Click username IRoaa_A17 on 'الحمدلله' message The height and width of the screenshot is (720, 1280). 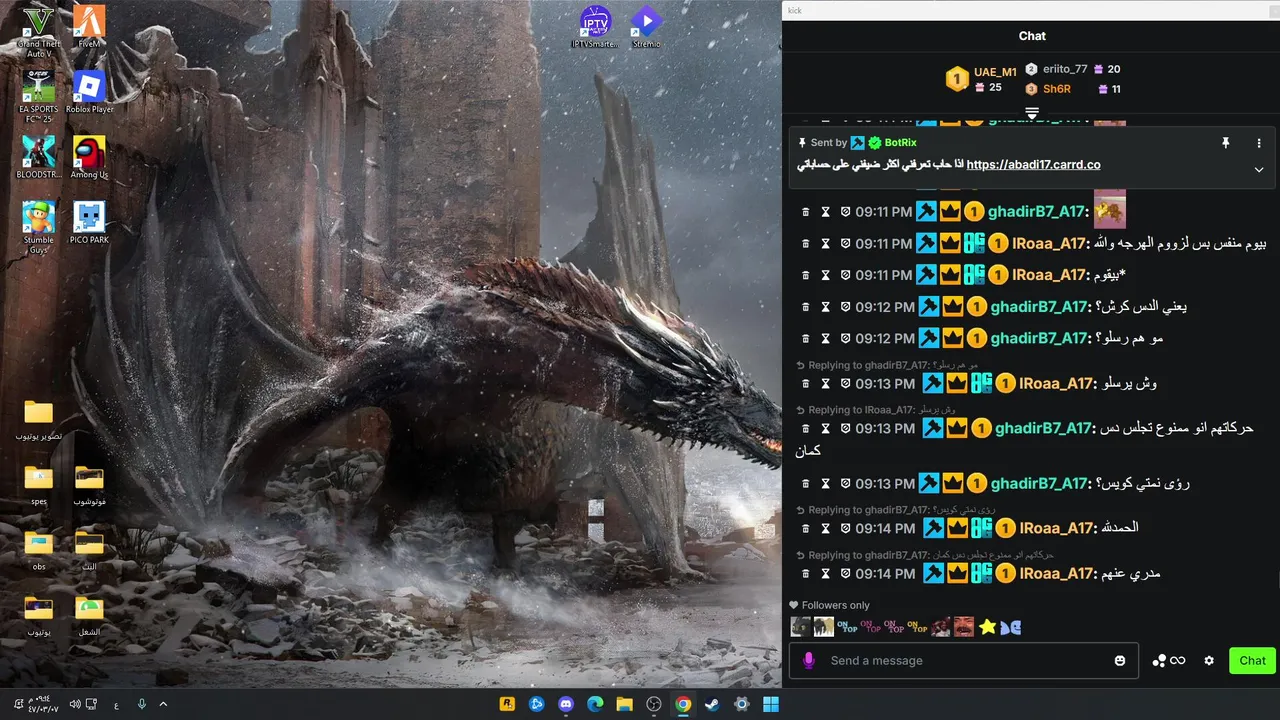(x=1056, y=528)
